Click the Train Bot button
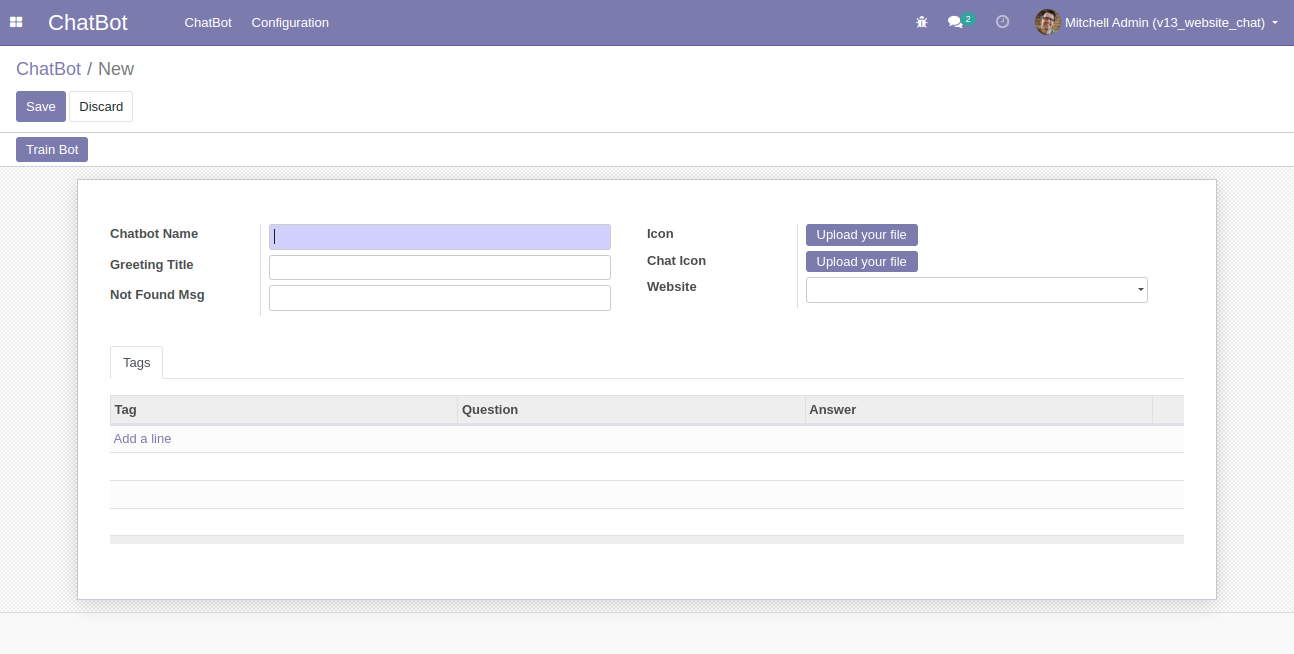Screen dimensions: 1294x654 [x=51, y=149]
